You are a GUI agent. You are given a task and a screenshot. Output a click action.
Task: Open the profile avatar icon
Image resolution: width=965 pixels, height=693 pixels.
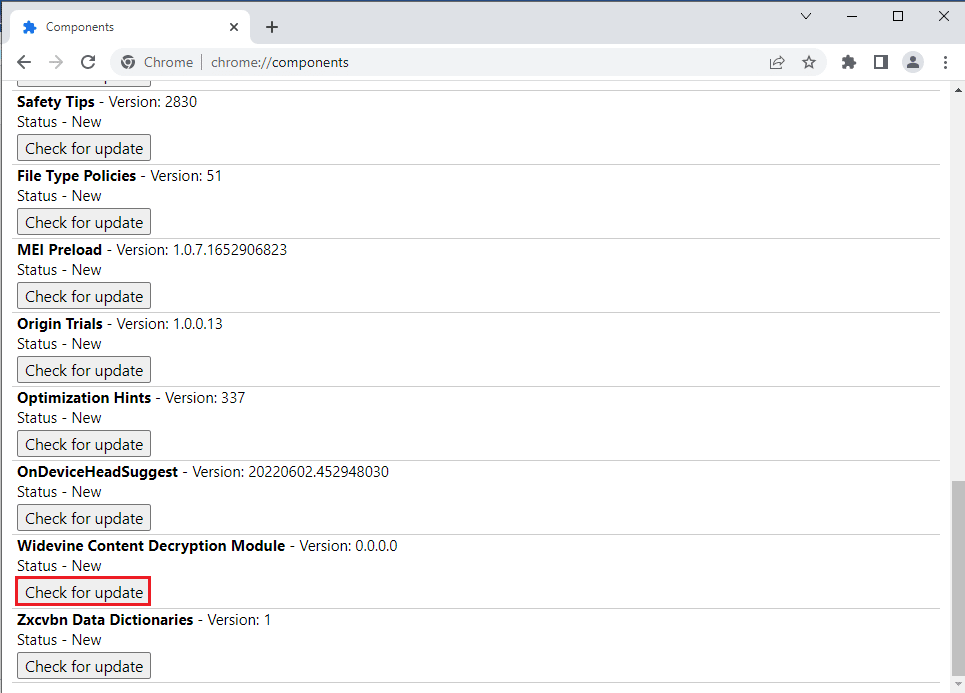click(913, 62)
